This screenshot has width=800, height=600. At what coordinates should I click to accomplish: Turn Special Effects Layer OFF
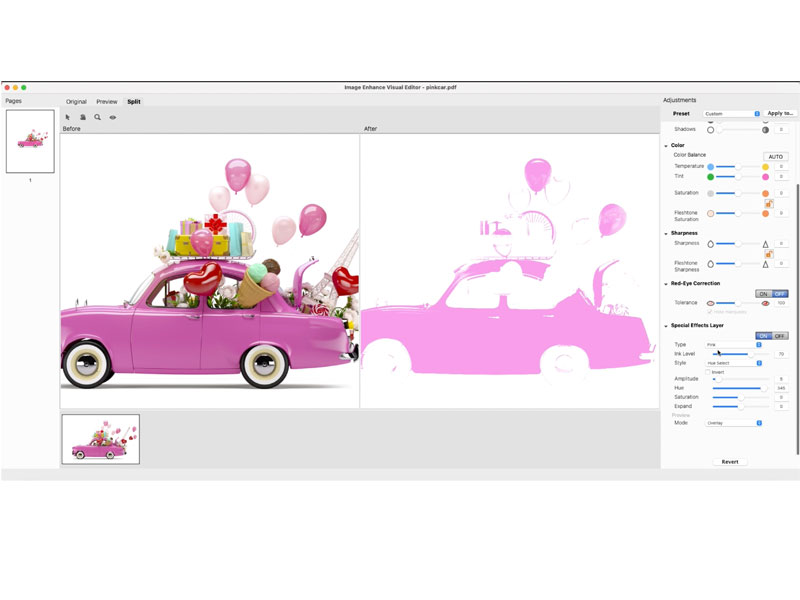point(780,335)
